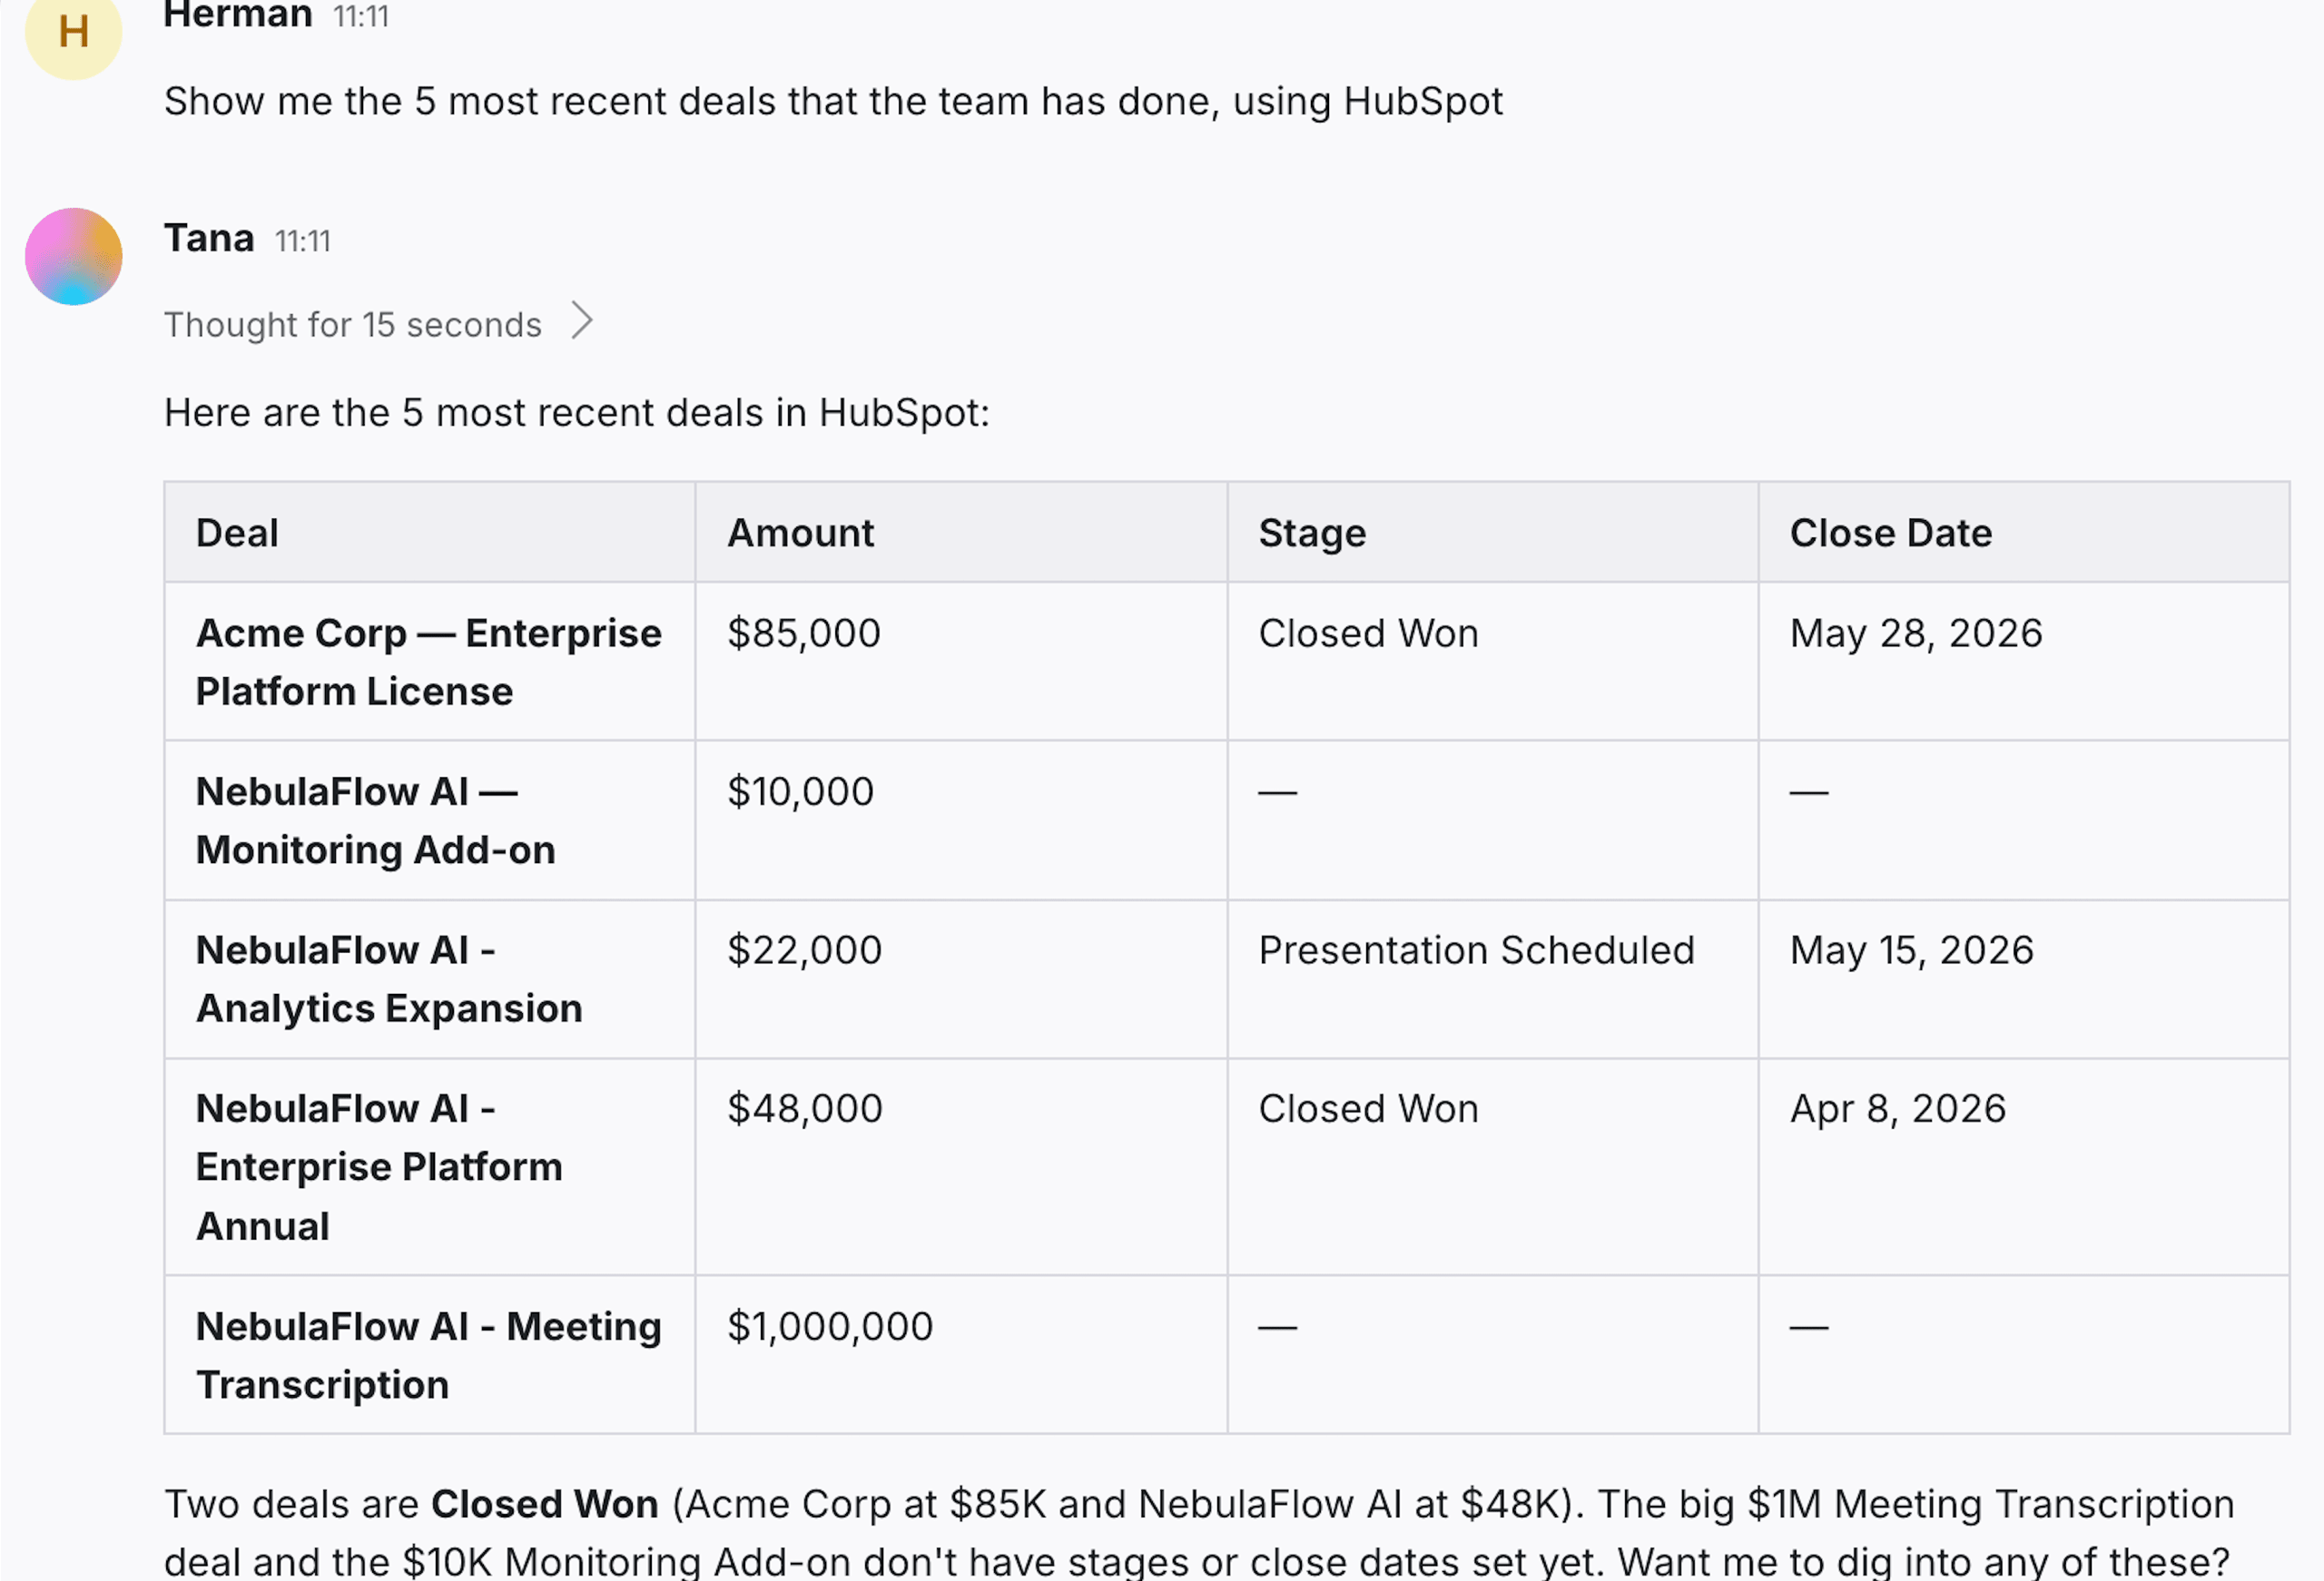Click the Tana sender name
Viewport: 2324px width, 1581px height.
click(209, 239)
